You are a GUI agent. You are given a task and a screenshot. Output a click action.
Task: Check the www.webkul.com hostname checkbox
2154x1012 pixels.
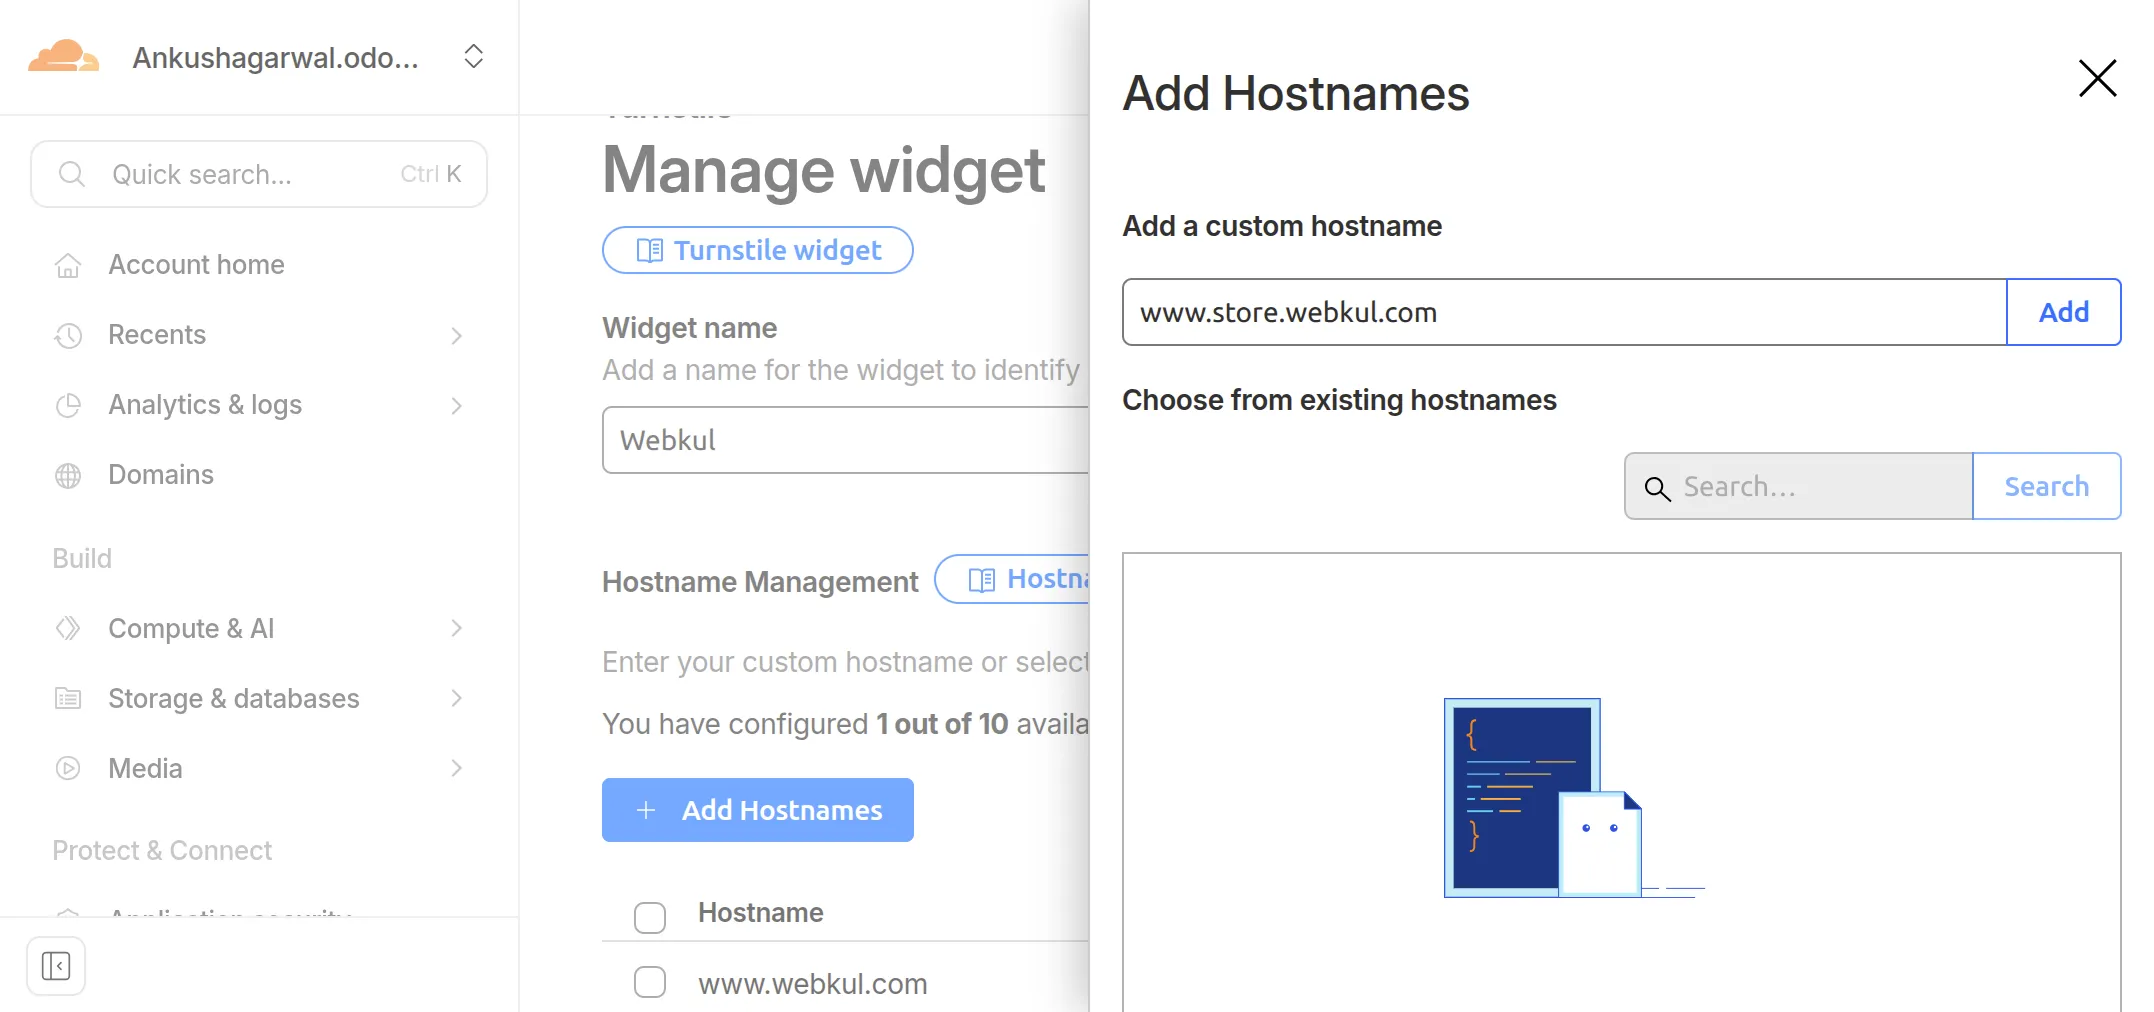click(x=650, y=983)
